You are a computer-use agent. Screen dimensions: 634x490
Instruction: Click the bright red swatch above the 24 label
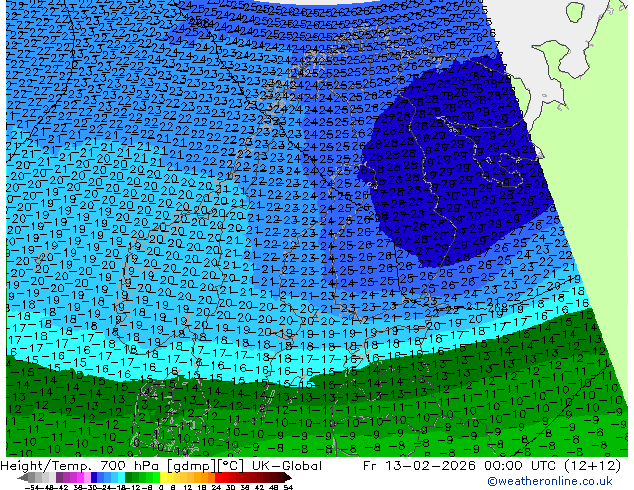click(x=218, y=477)
